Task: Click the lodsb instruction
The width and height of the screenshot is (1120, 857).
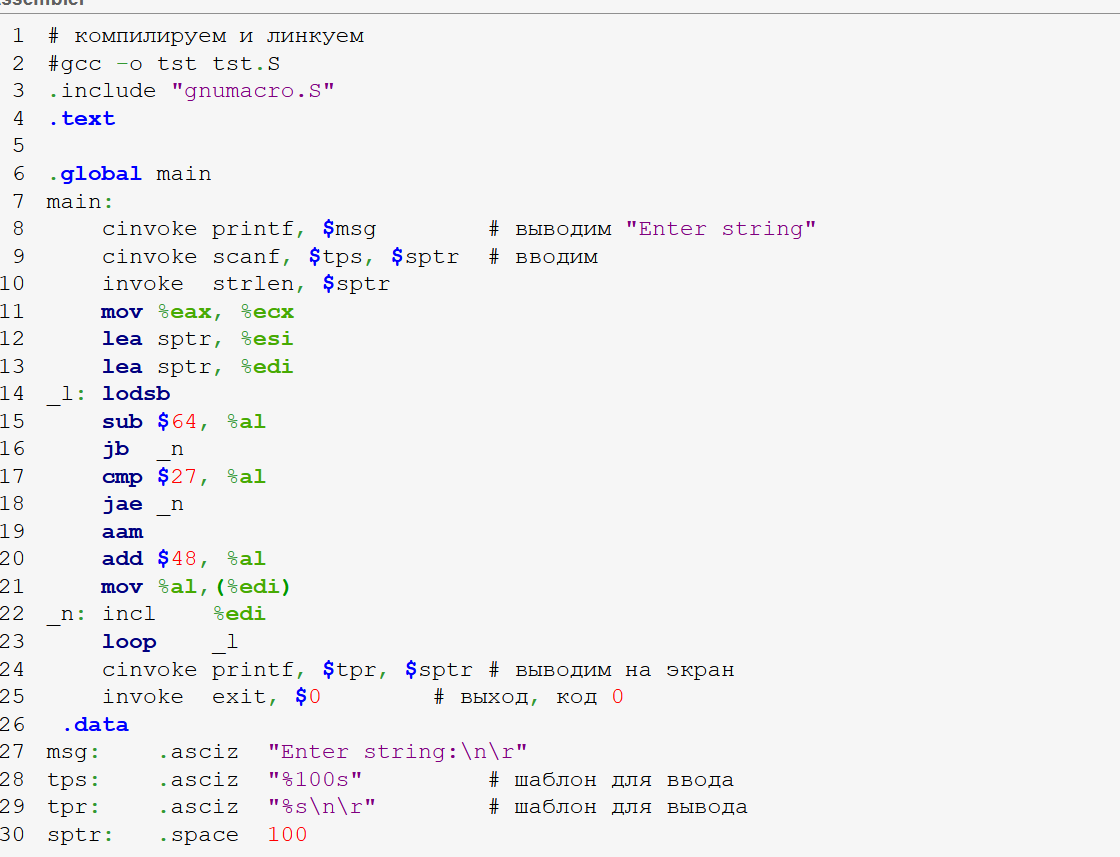Action: point(136,394)
